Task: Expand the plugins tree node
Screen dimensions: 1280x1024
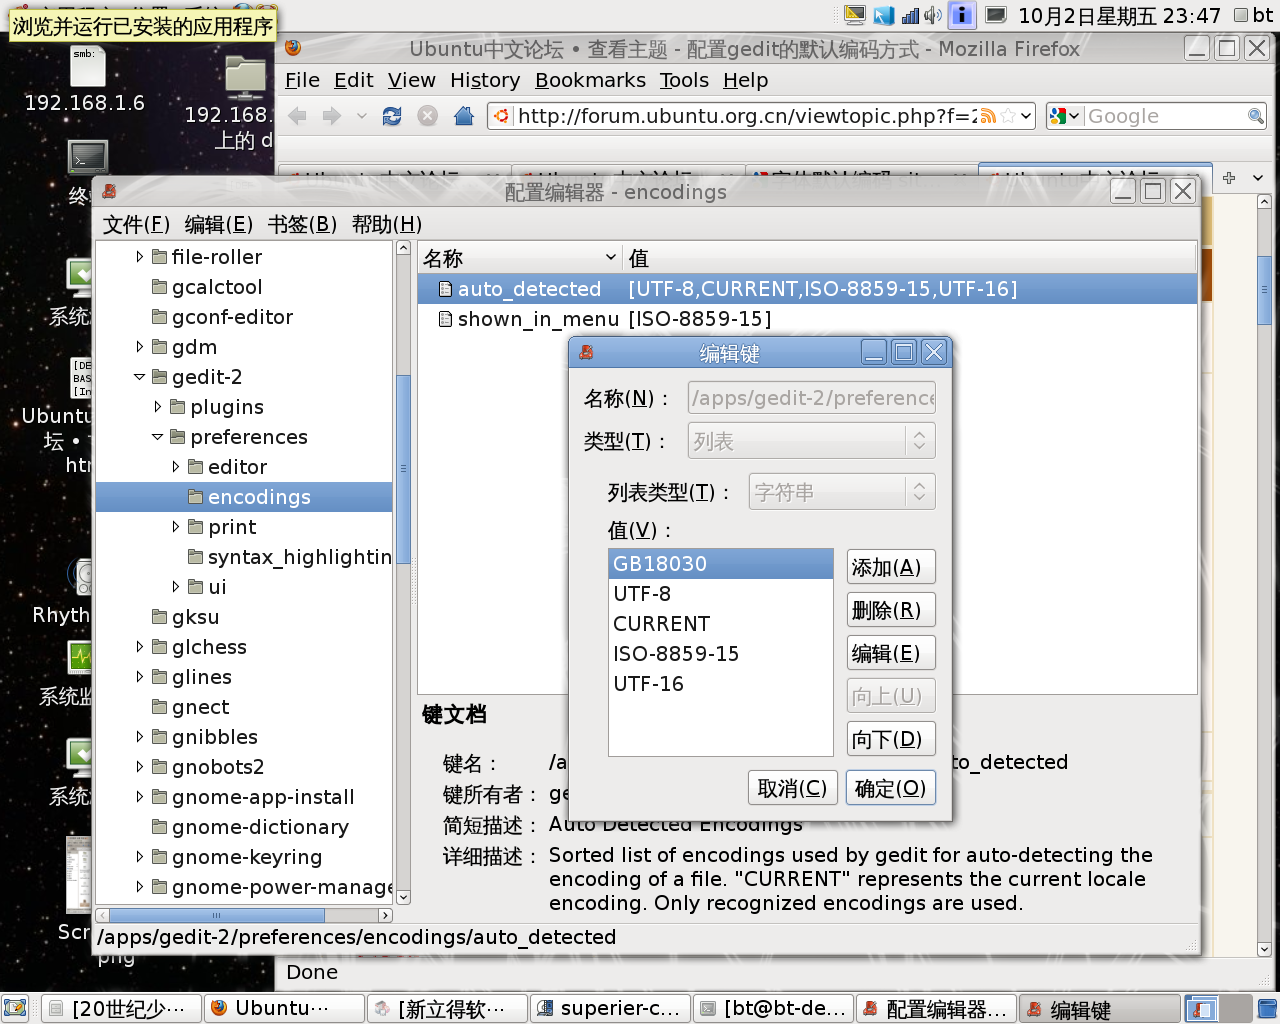Action: tap(157, 407)
